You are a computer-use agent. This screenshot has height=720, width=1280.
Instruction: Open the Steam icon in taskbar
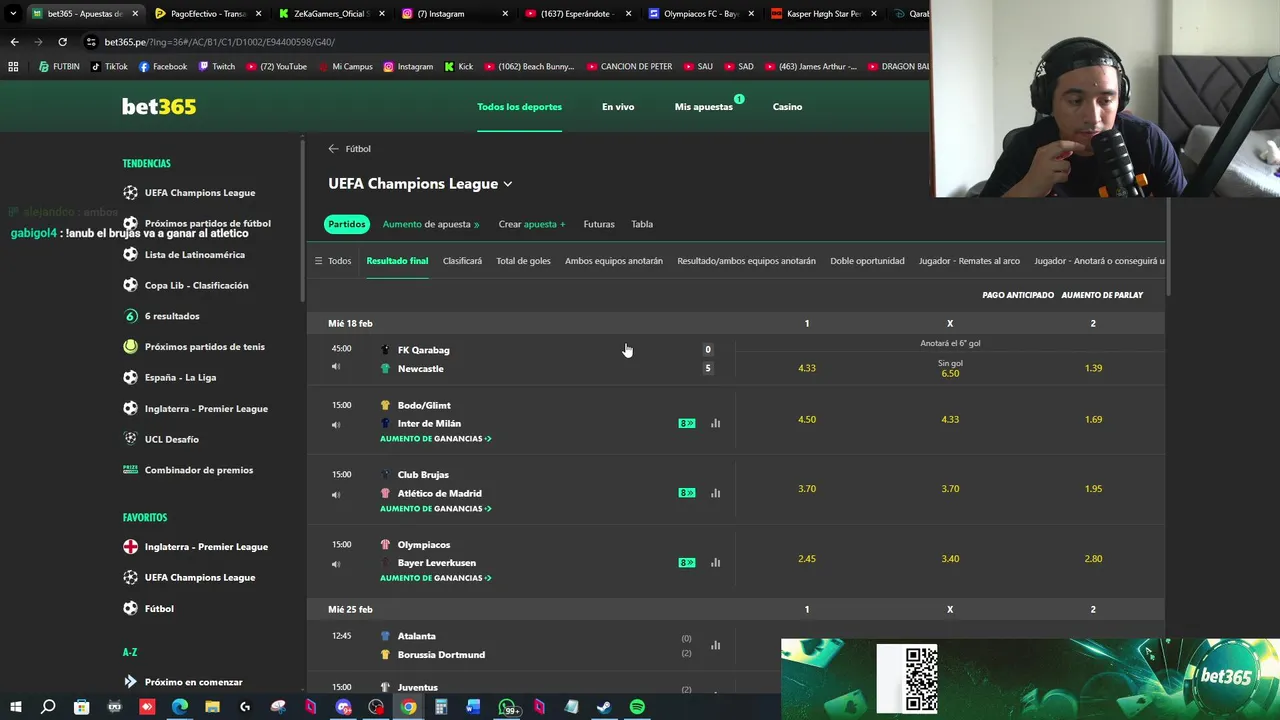(x=604, y=707)
